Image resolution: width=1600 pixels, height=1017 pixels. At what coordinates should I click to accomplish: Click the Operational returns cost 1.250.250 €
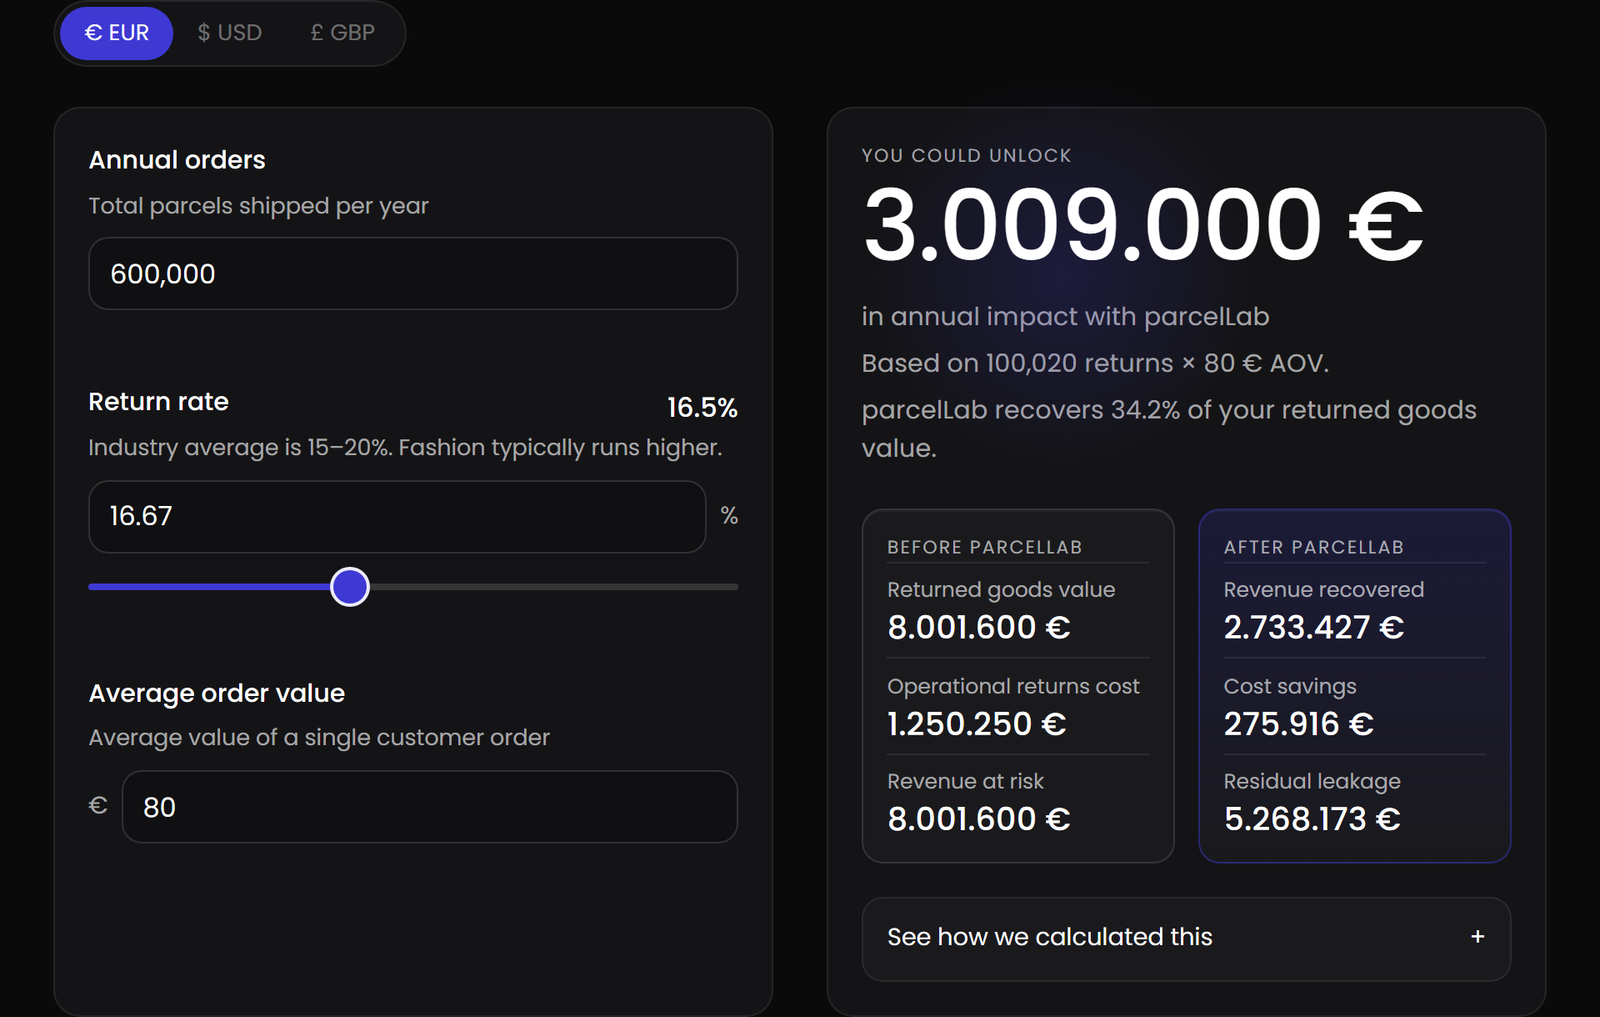(977, 724)
